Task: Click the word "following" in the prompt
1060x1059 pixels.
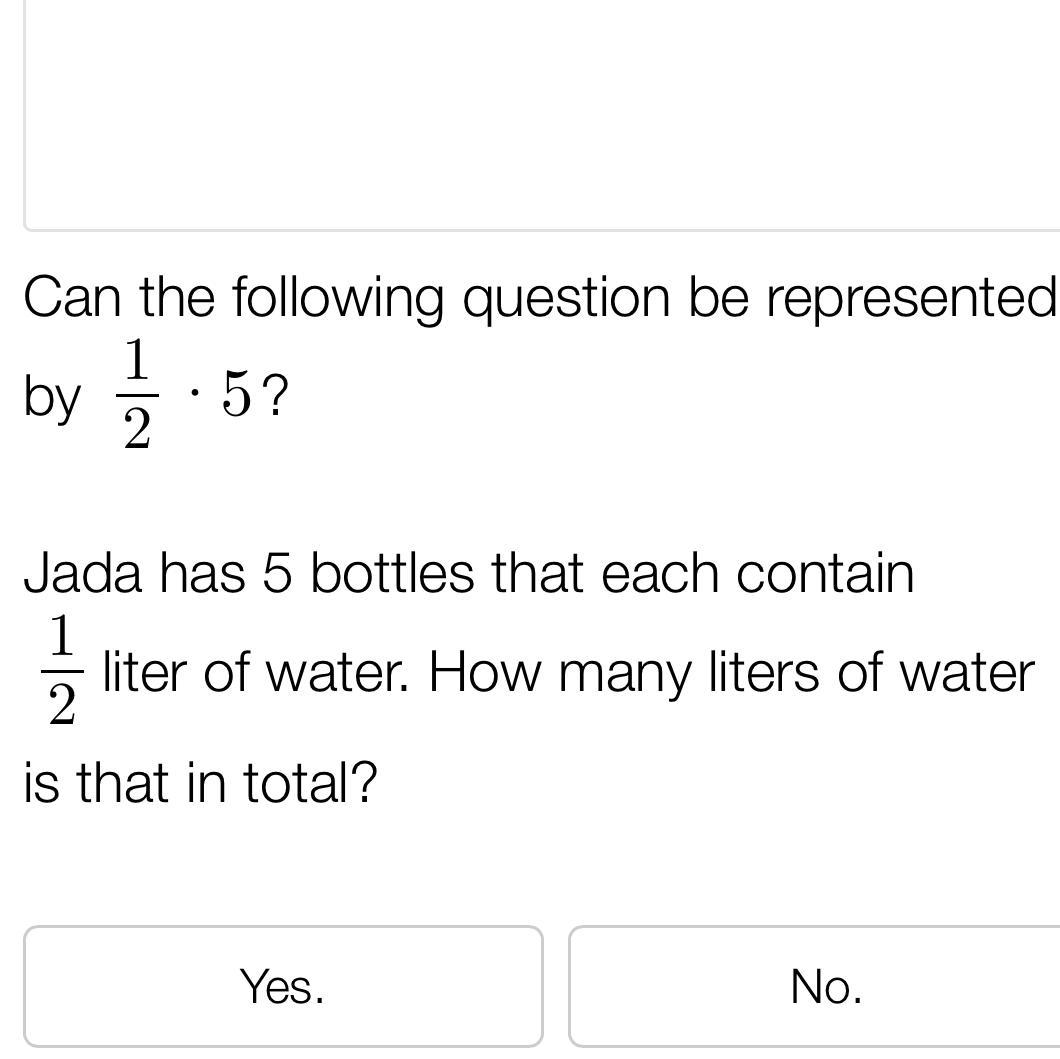Action: pyautogui.click(x=337, y=298)
